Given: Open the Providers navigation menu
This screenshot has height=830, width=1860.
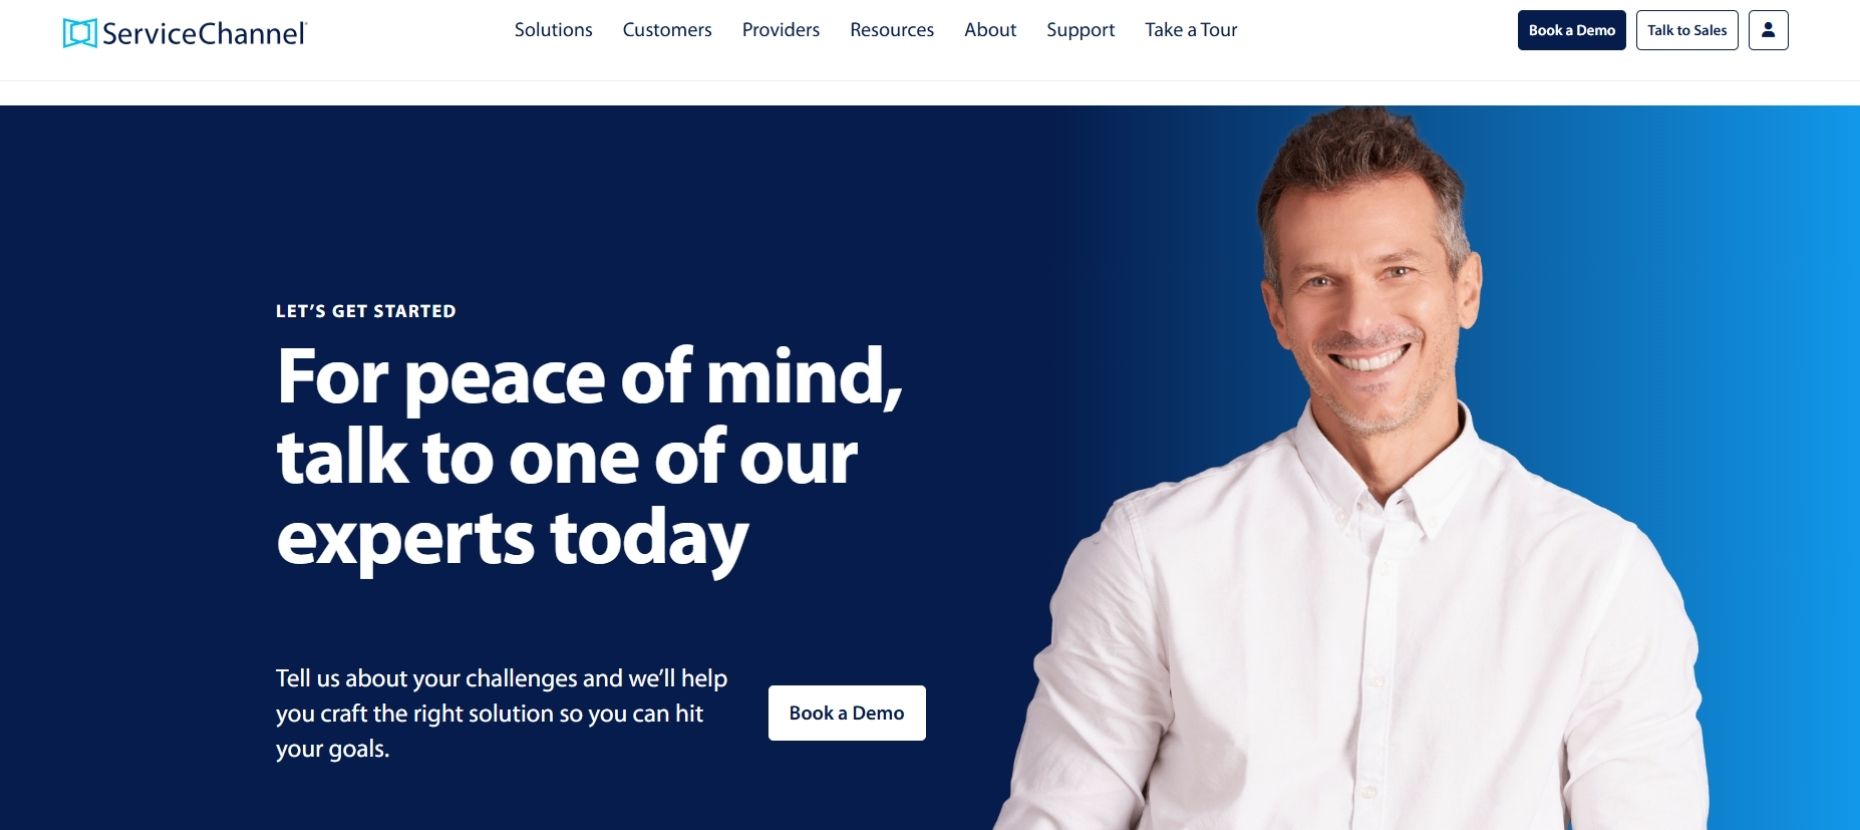Looking at the screenshot, I should [781, 30].
